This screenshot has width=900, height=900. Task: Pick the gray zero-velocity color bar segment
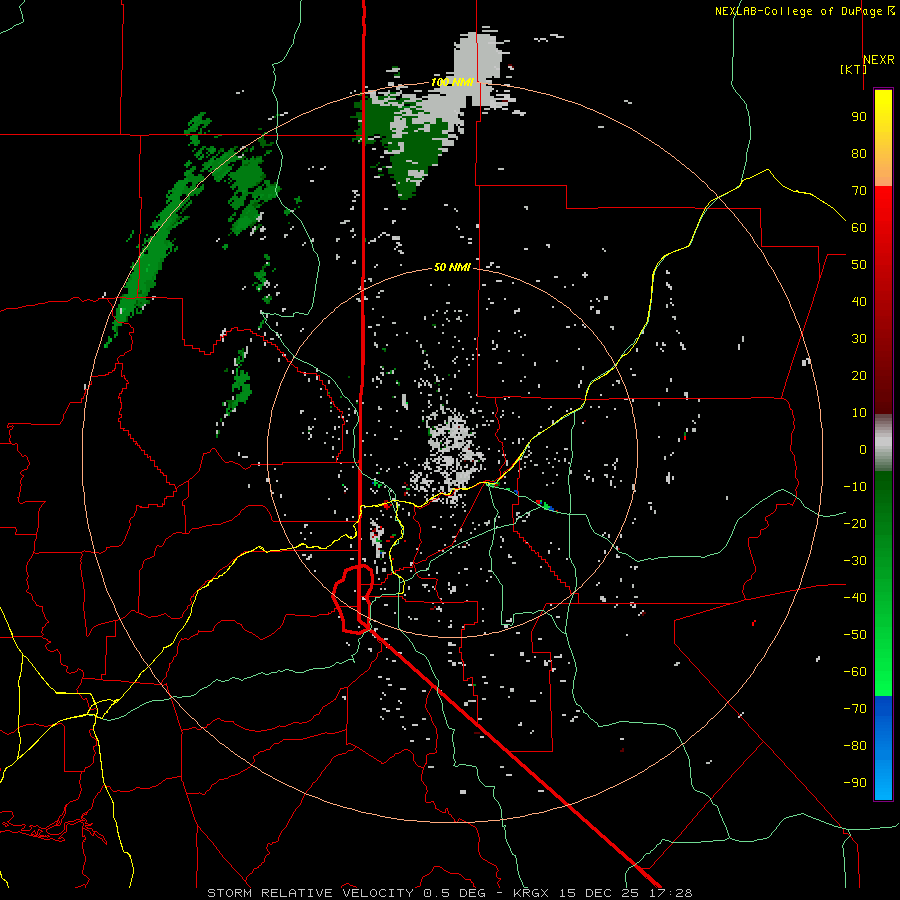[x=883, y=442]
